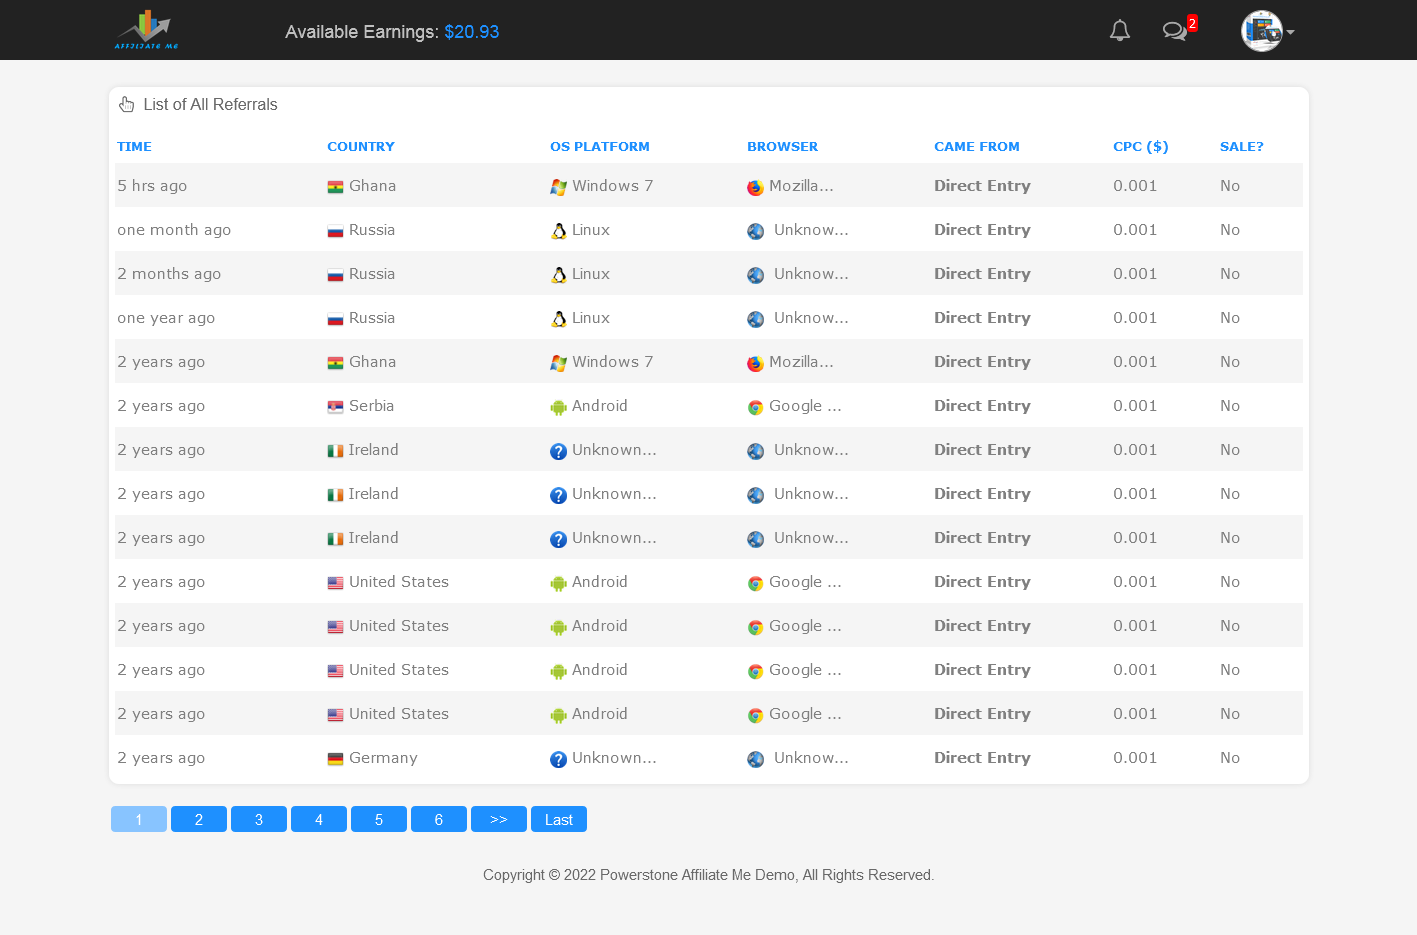Go to page 2 of referrals

(198, 819)
